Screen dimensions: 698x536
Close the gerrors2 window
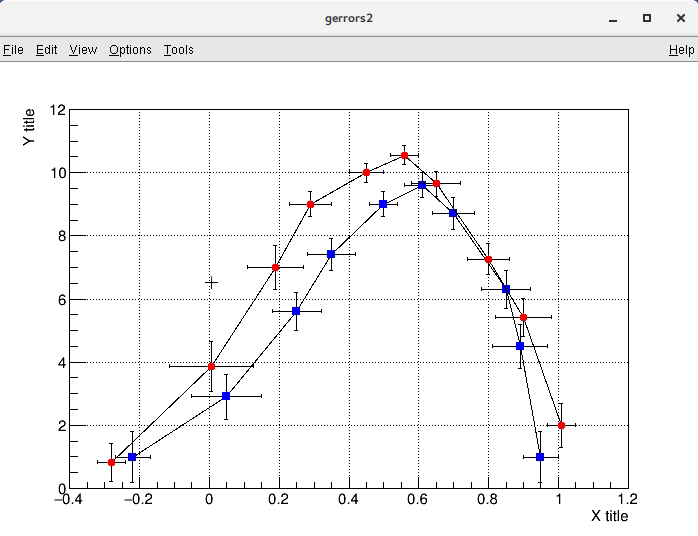tap(680, 18)
